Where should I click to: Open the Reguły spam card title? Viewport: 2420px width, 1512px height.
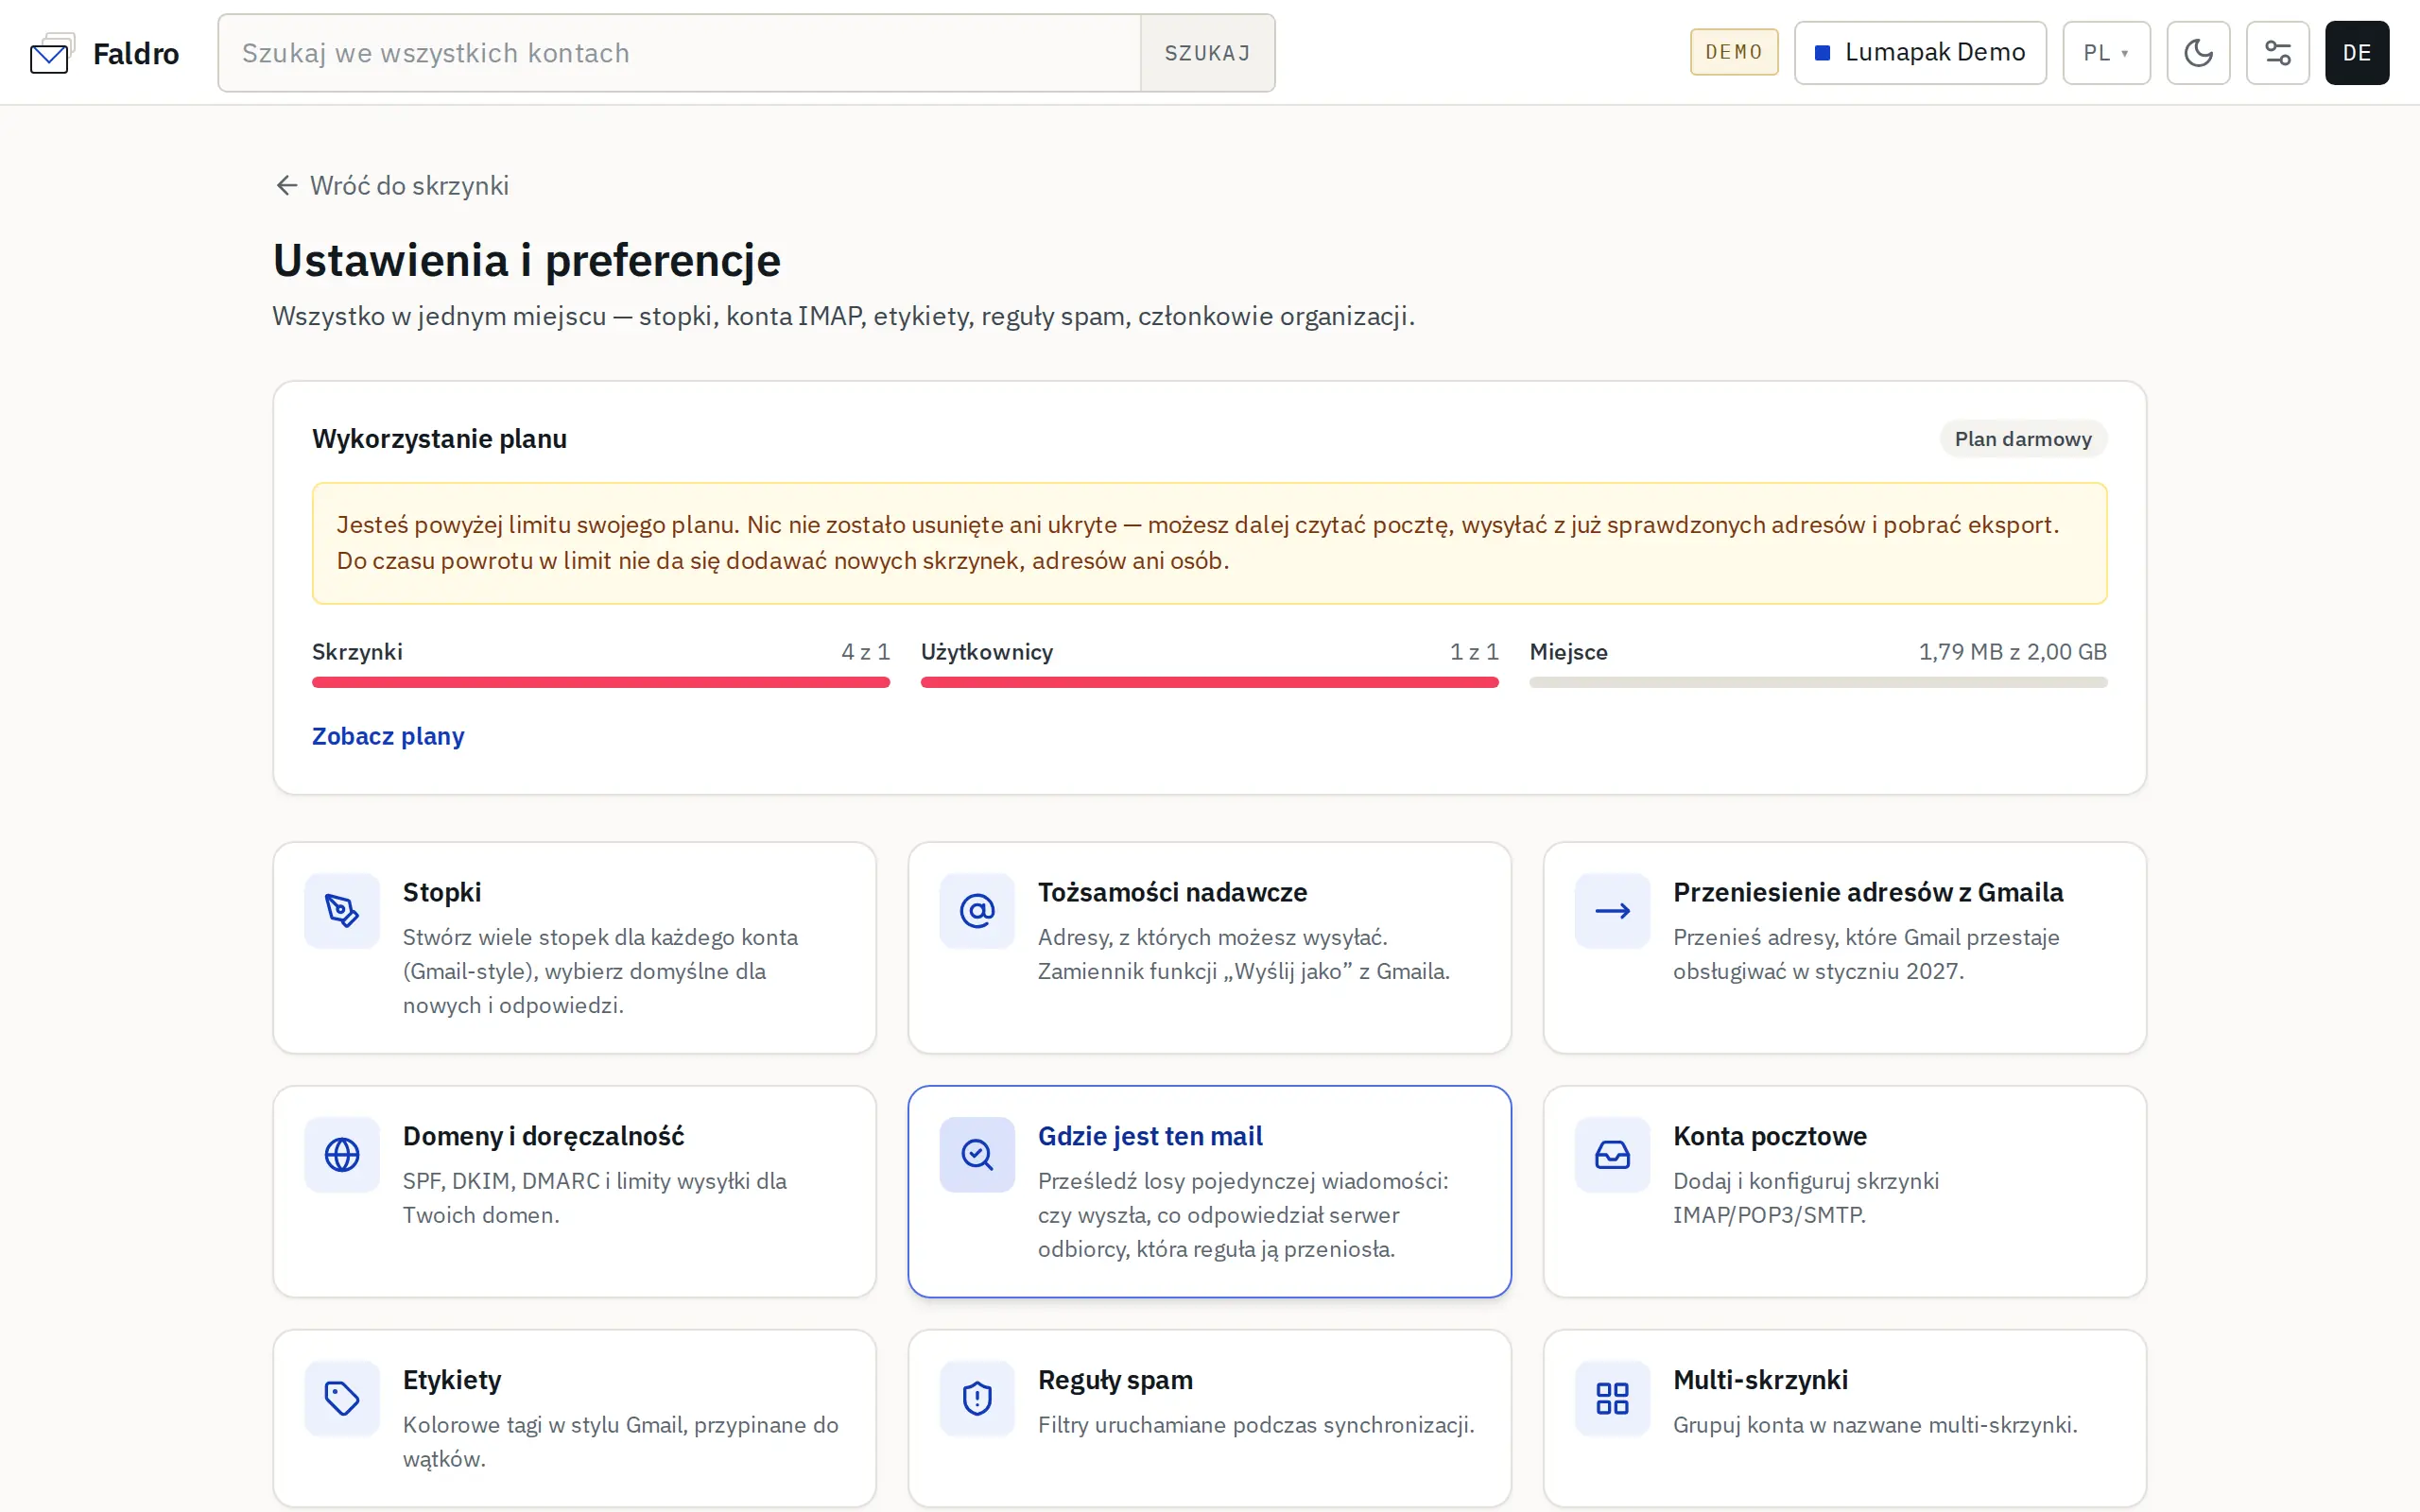coord(1115,1380)
